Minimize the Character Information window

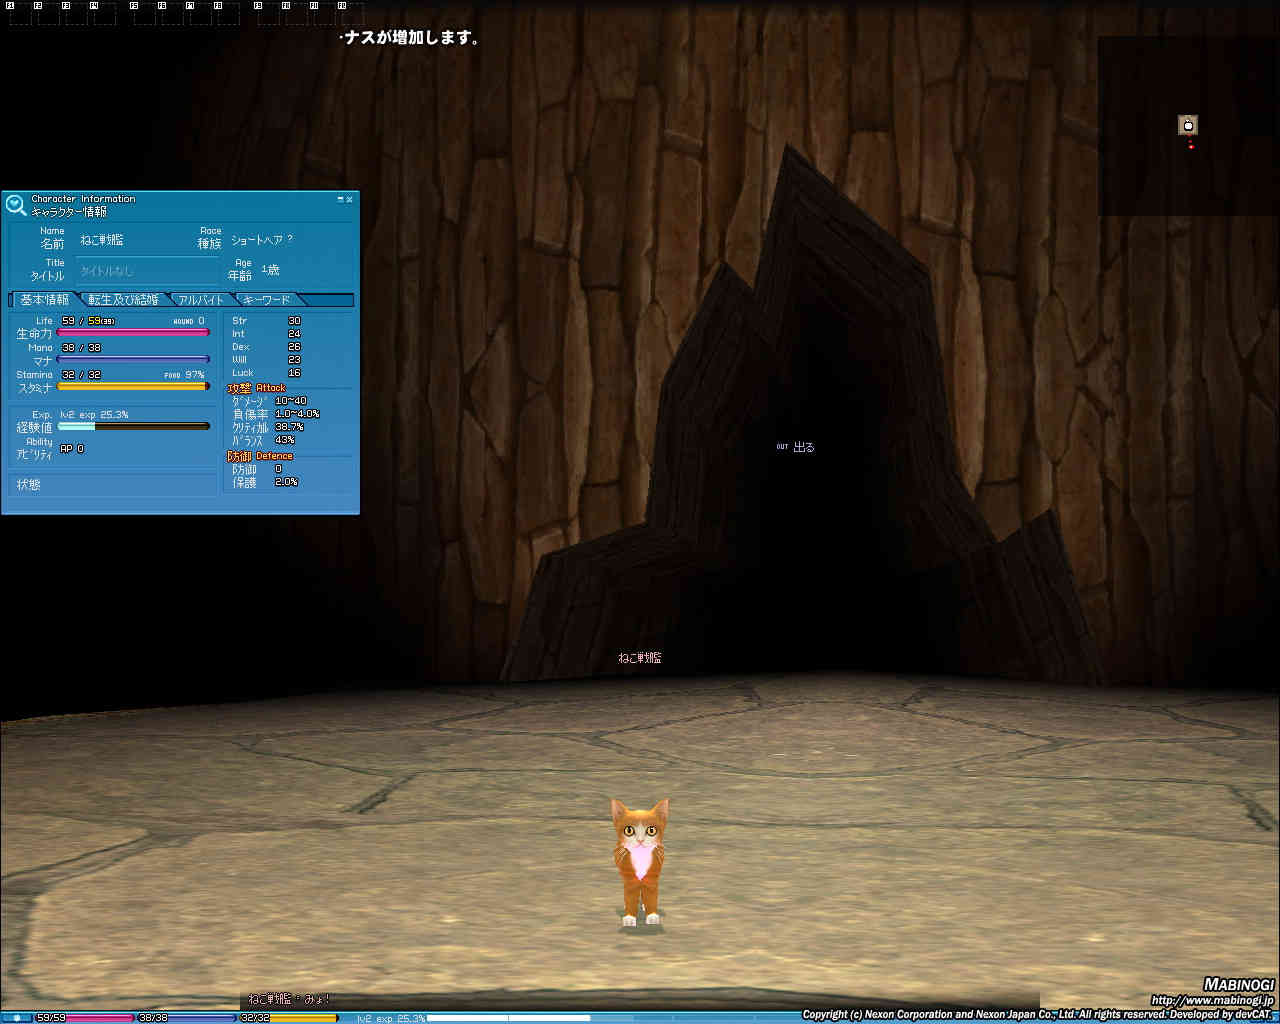tap(340, 200)
